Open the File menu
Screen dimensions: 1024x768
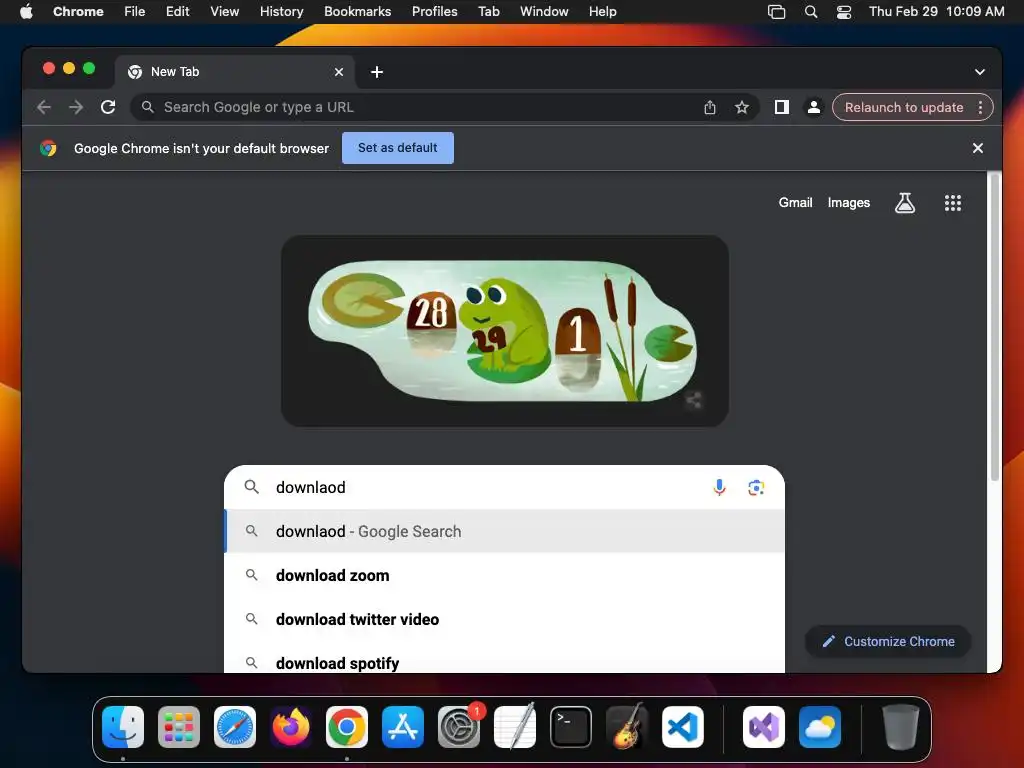pos(135,11)
